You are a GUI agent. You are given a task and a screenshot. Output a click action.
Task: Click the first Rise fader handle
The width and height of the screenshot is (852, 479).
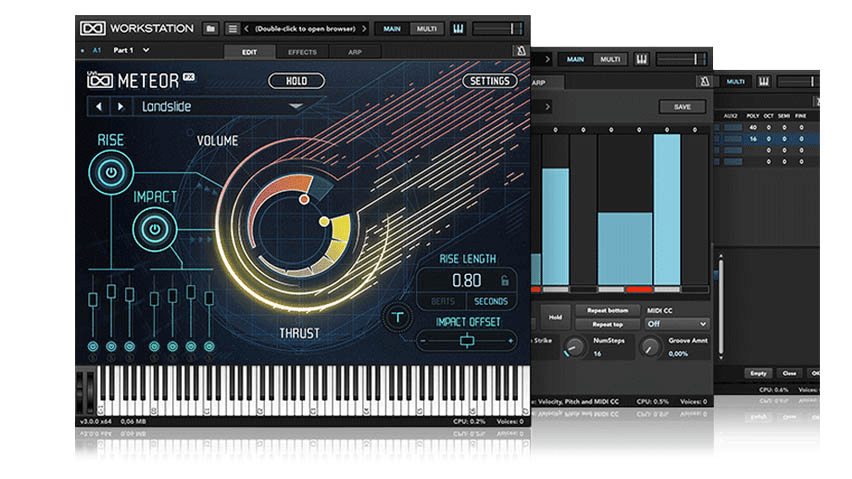(x=93, y=299)
